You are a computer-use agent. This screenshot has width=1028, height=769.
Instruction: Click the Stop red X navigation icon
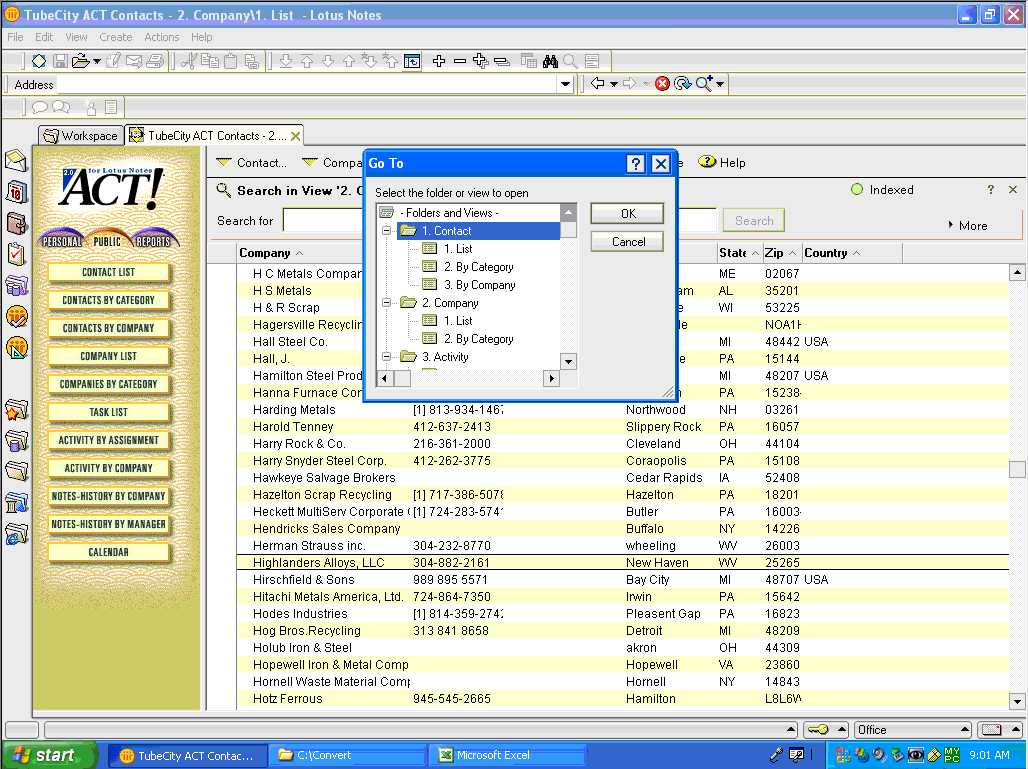(662, 83)
